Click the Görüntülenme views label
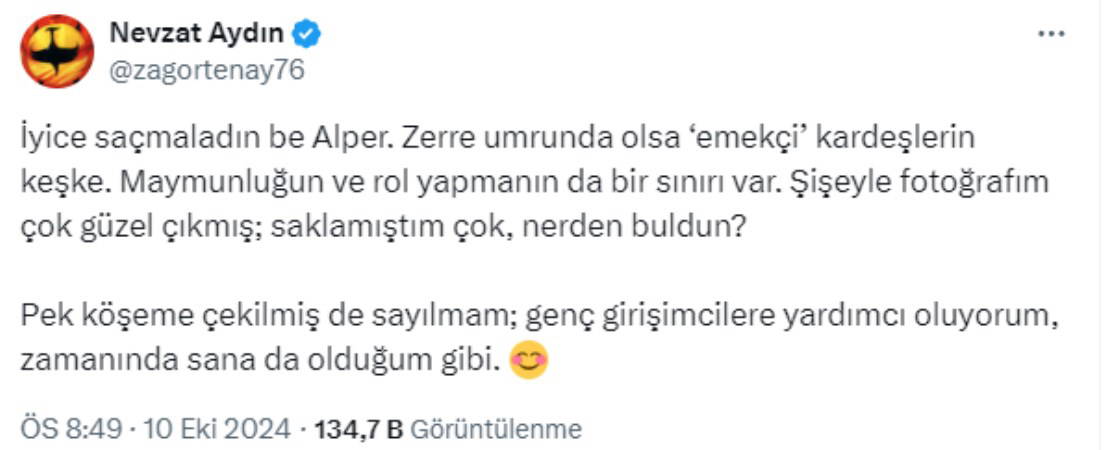Image resolution: width=1118 pixels, height=450 pixels. (x=496, y=430)
